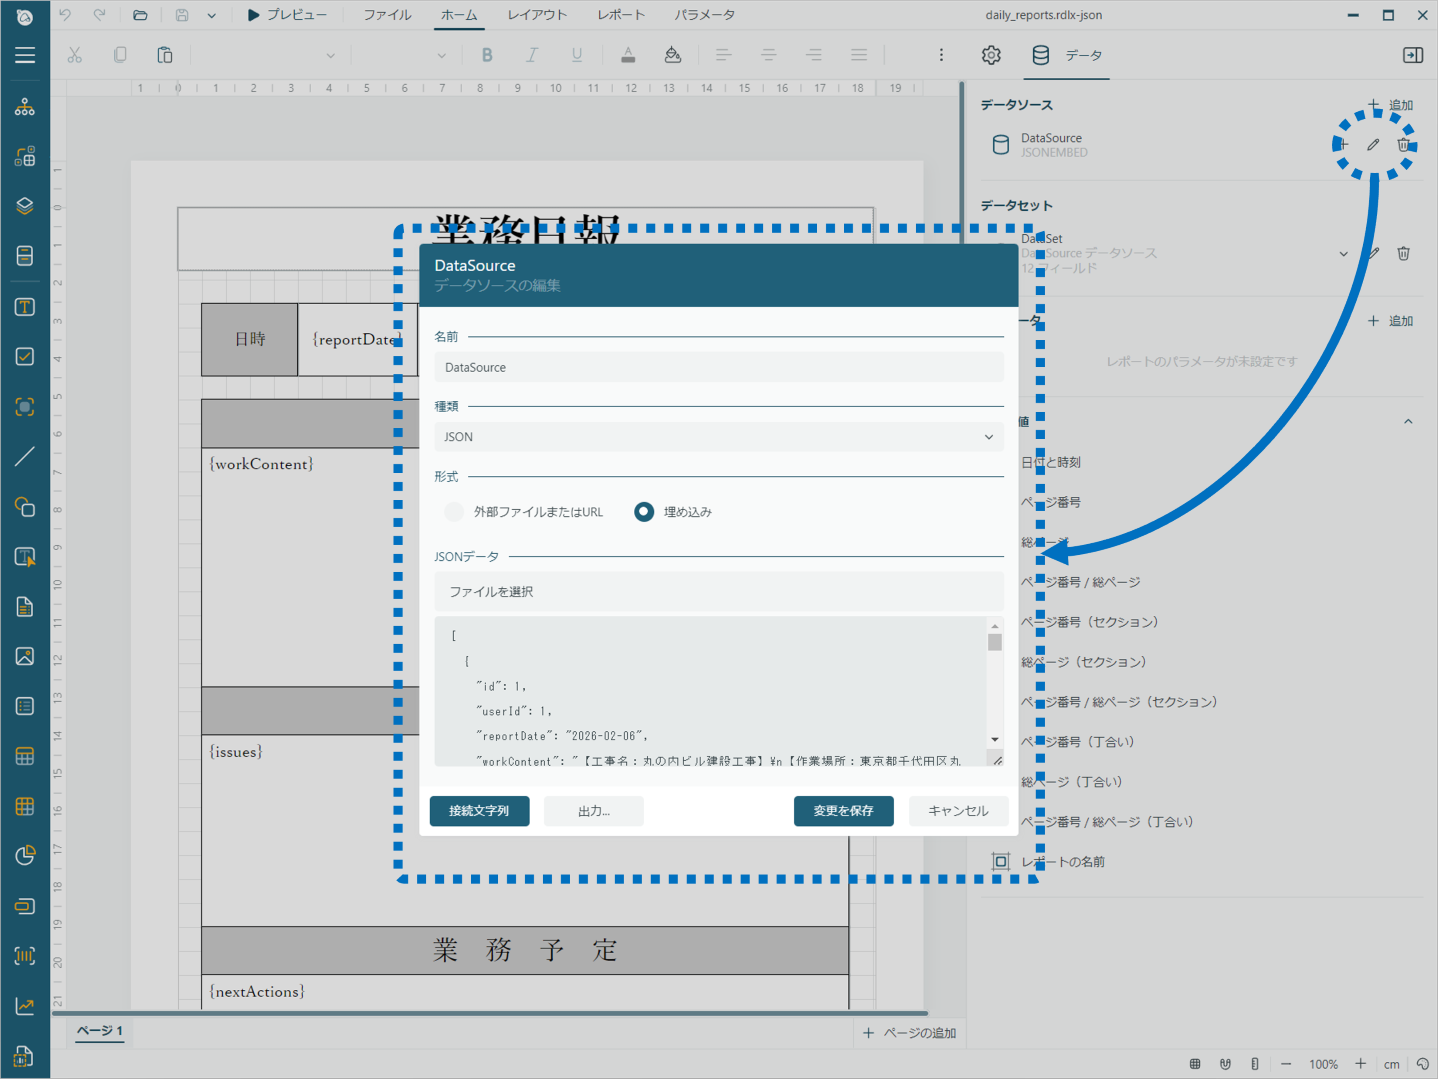The width and height of the screenshot is (1438, 1079).
Task: Collapse the common values section chevron
Action: coord(1408,422)
